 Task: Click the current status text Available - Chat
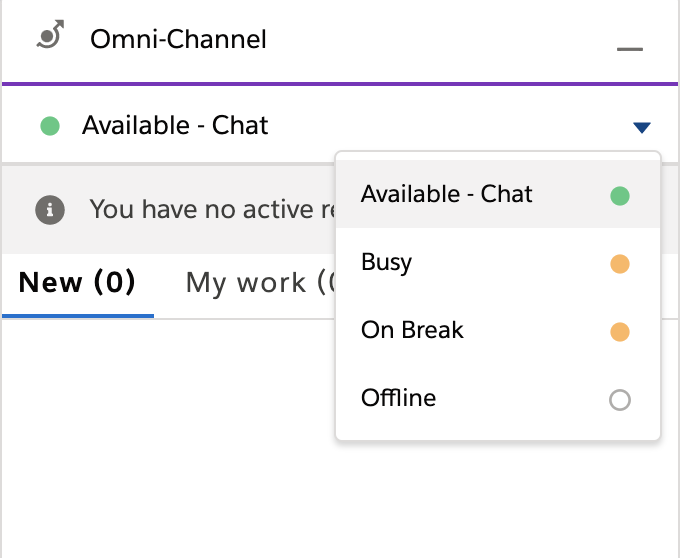point(175,126)
